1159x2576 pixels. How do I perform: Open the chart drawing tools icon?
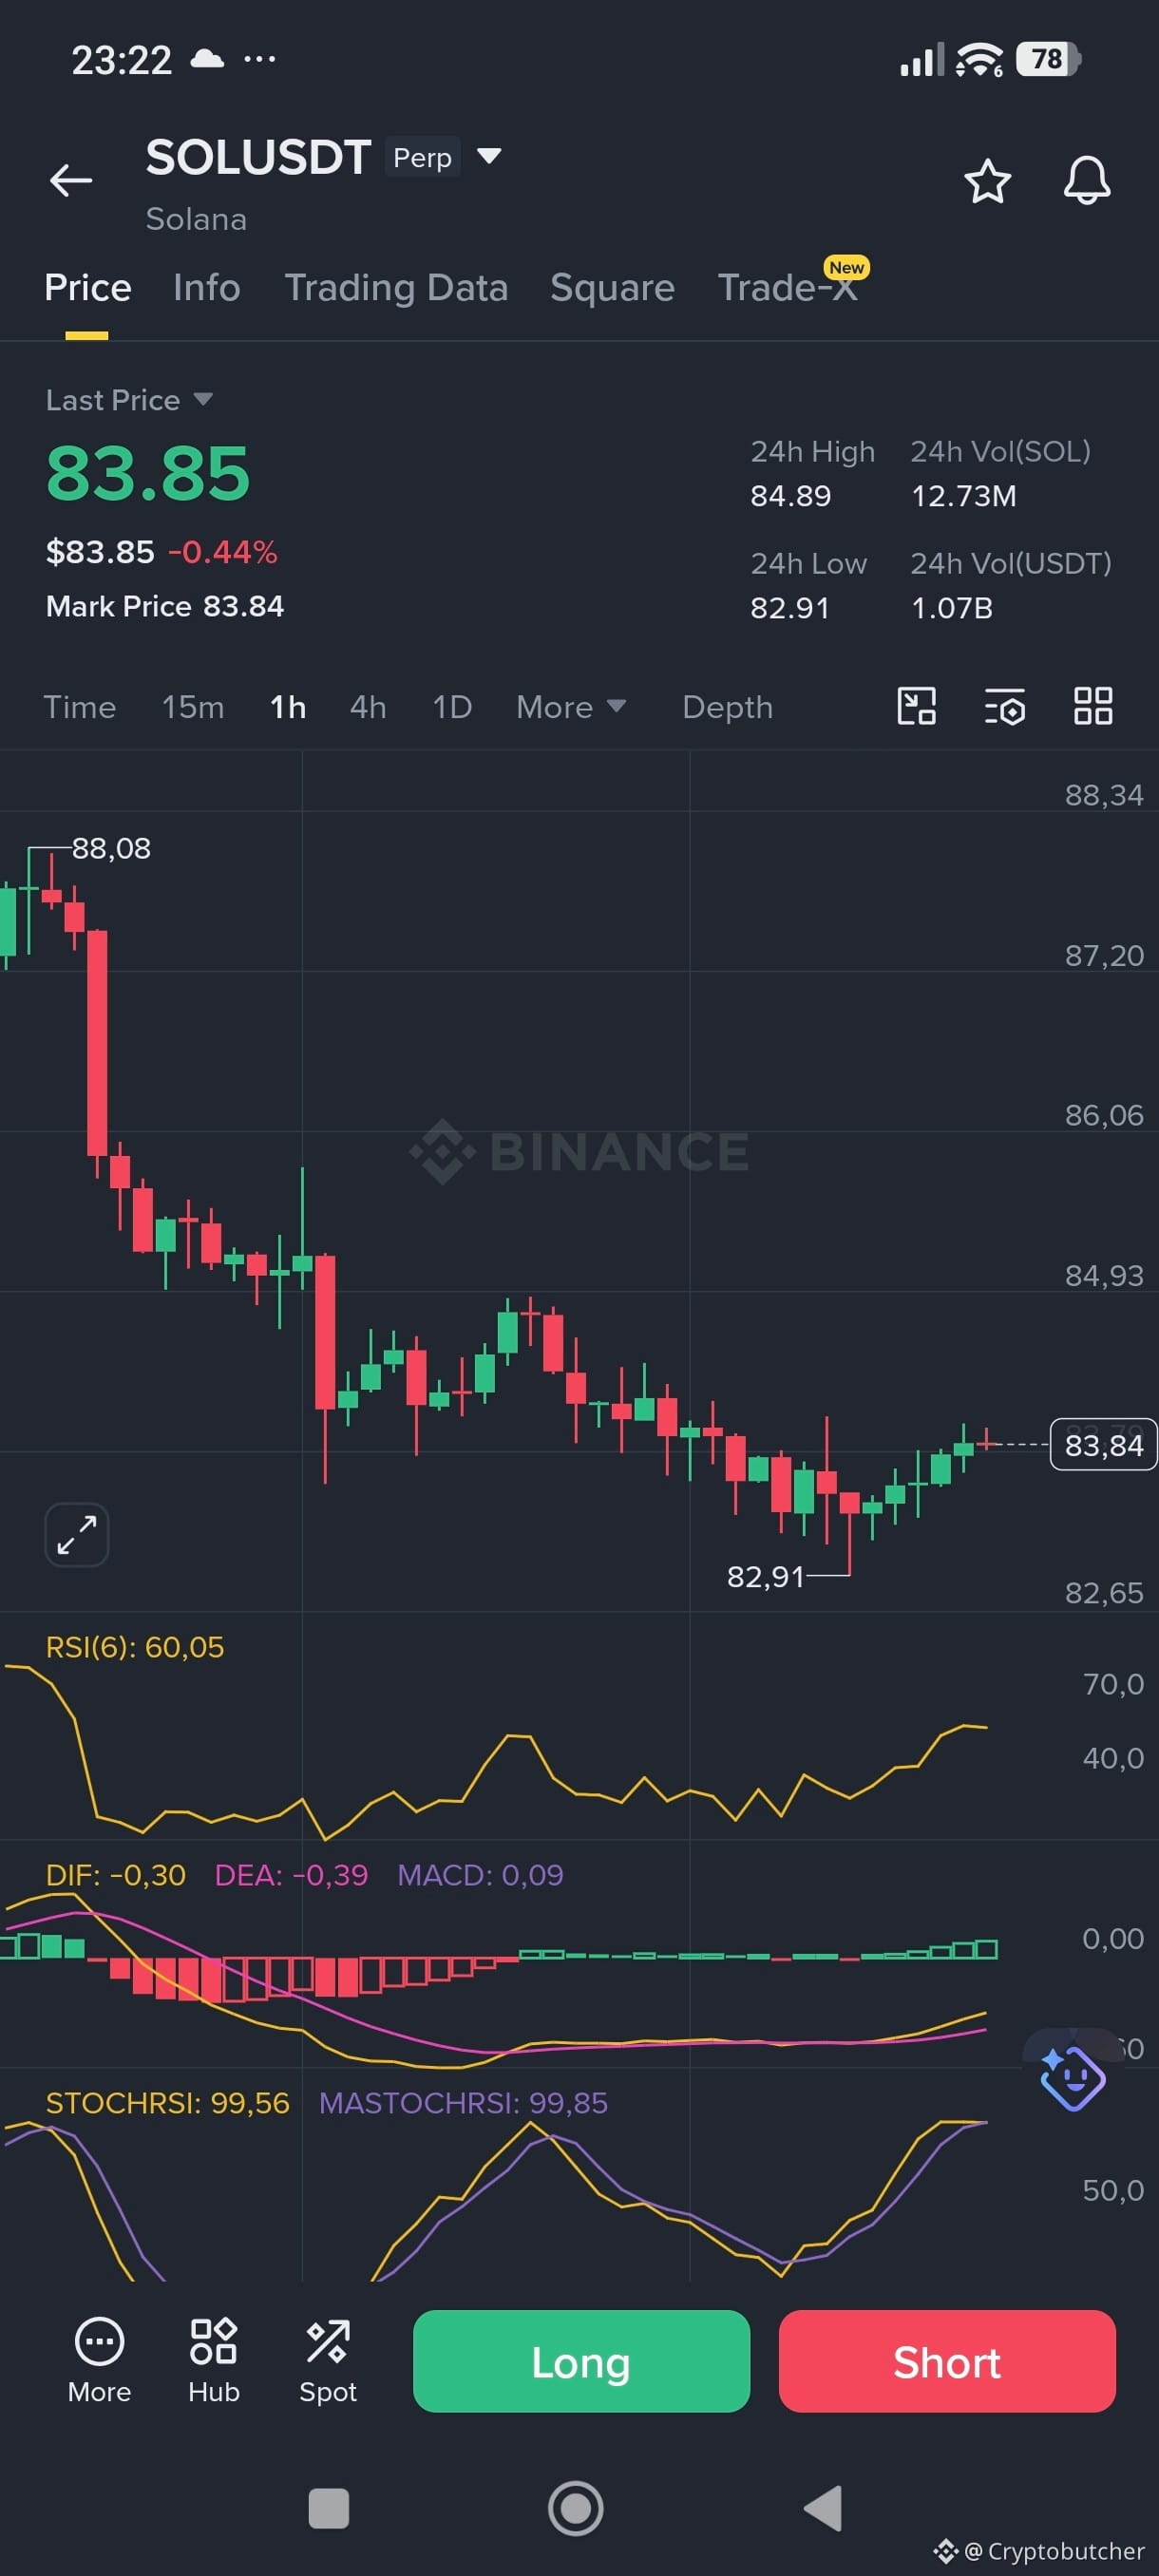click(x=916, y=706)
